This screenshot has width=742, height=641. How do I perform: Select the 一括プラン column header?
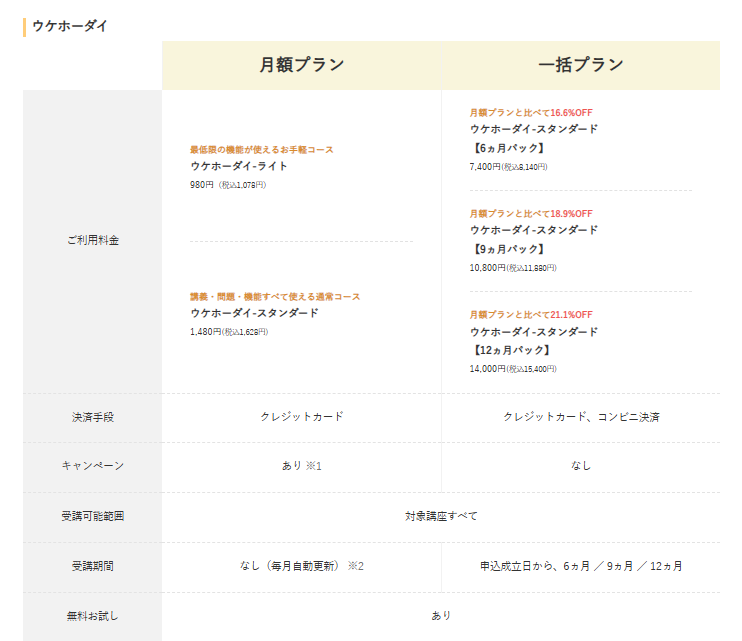click(x=580, y=65)
